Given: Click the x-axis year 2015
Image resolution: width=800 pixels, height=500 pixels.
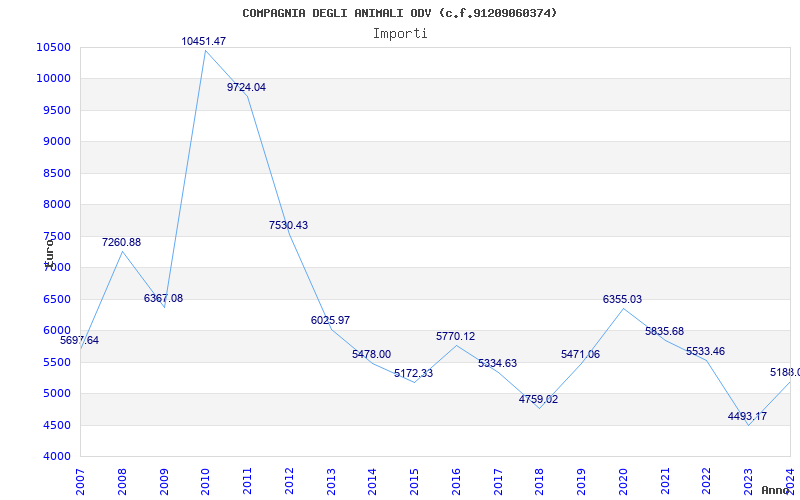Looking at the screenshot, I should (414, 482).
